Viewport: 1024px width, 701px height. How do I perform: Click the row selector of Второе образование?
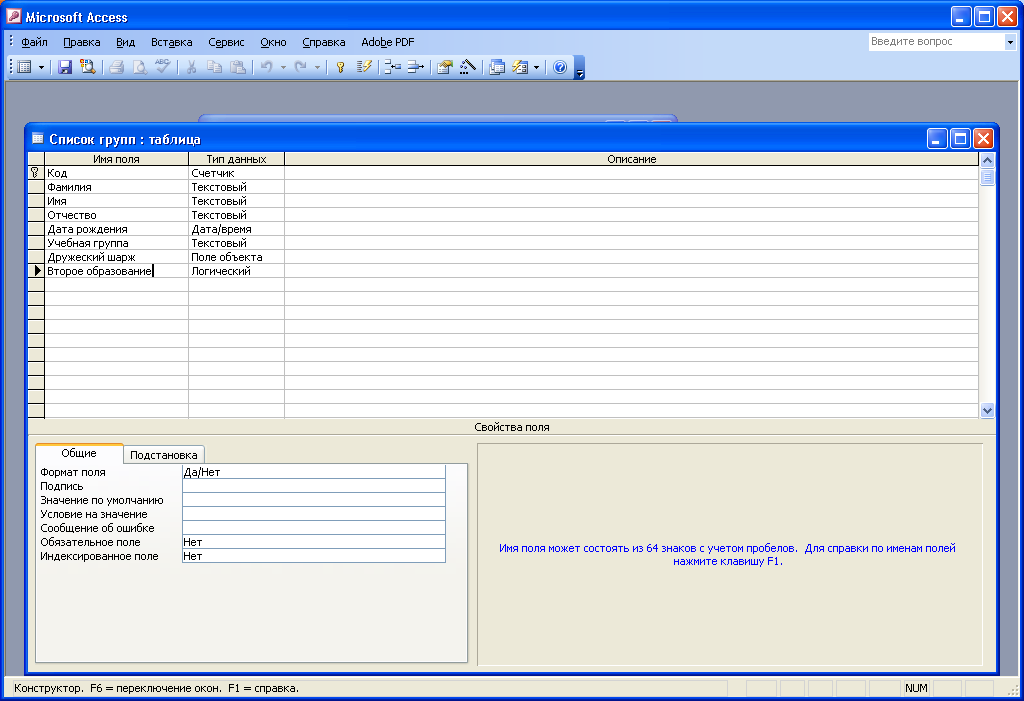(x=36, y=271)
